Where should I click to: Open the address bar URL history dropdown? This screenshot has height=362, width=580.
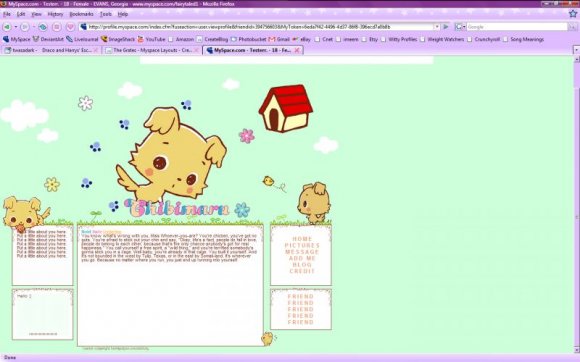click(x=437, y=27)
